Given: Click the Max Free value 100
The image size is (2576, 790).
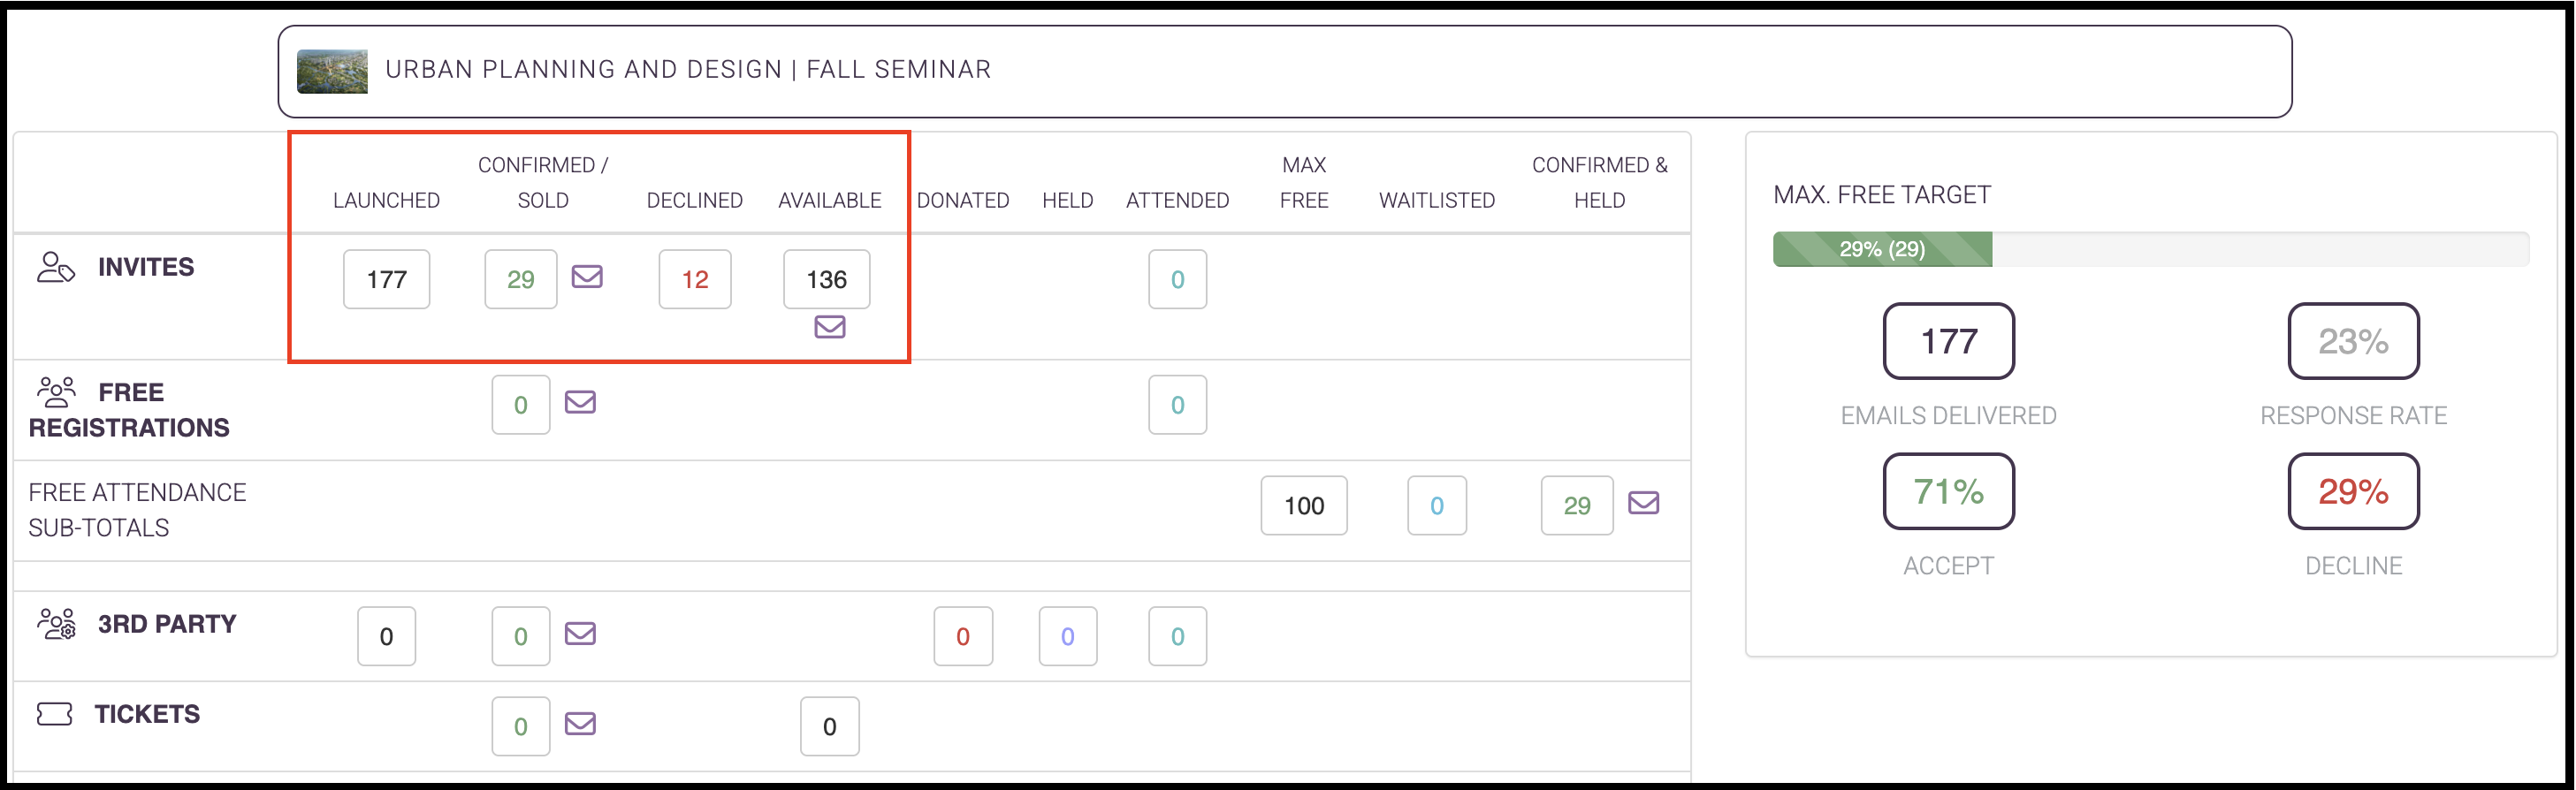Looking at the screenshot, I should coord(1303,506).
